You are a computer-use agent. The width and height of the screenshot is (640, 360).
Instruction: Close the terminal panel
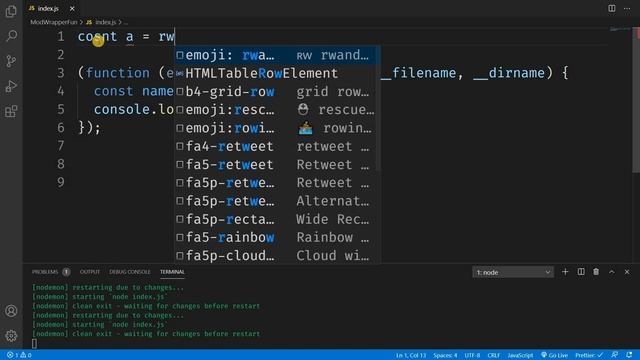(x=627, y=272)
